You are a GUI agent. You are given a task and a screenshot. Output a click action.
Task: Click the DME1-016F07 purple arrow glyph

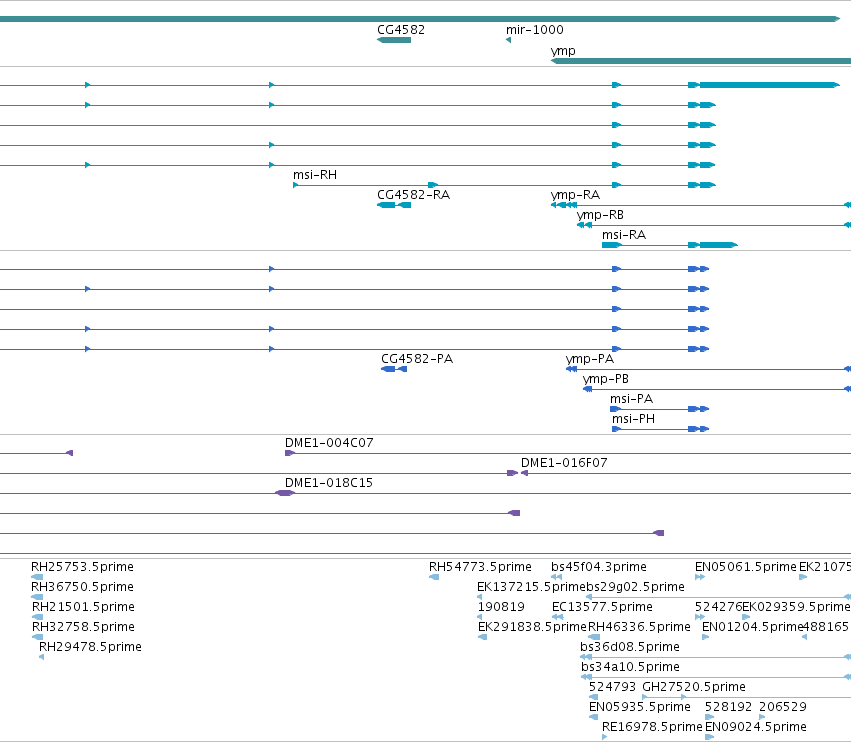[x=524, y=473]
